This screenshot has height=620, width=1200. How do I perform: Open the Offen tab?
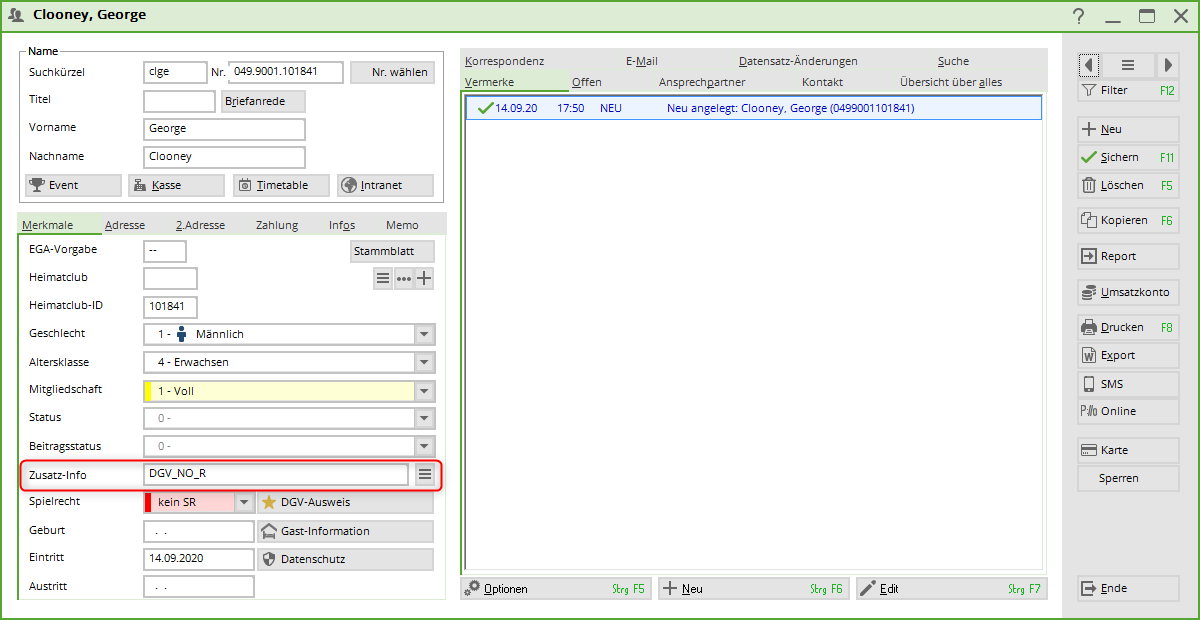point(587,82)
